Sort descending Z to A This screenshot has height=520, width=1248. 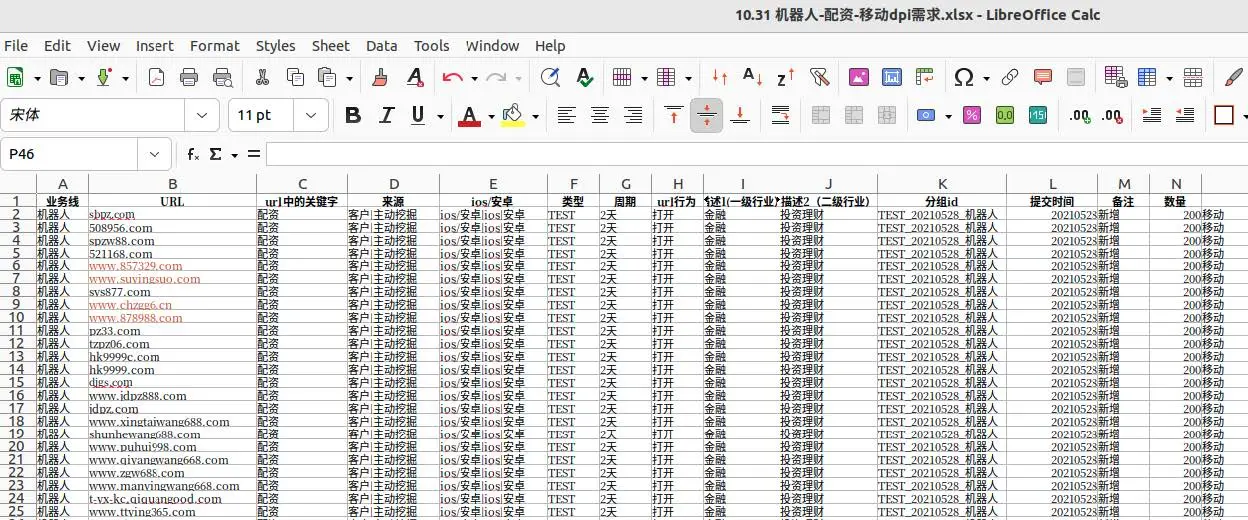(786, 77)
